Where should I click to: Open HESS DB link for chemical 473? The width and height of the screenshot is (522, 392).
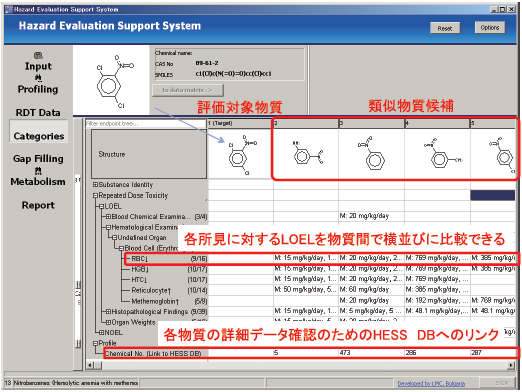345,353
